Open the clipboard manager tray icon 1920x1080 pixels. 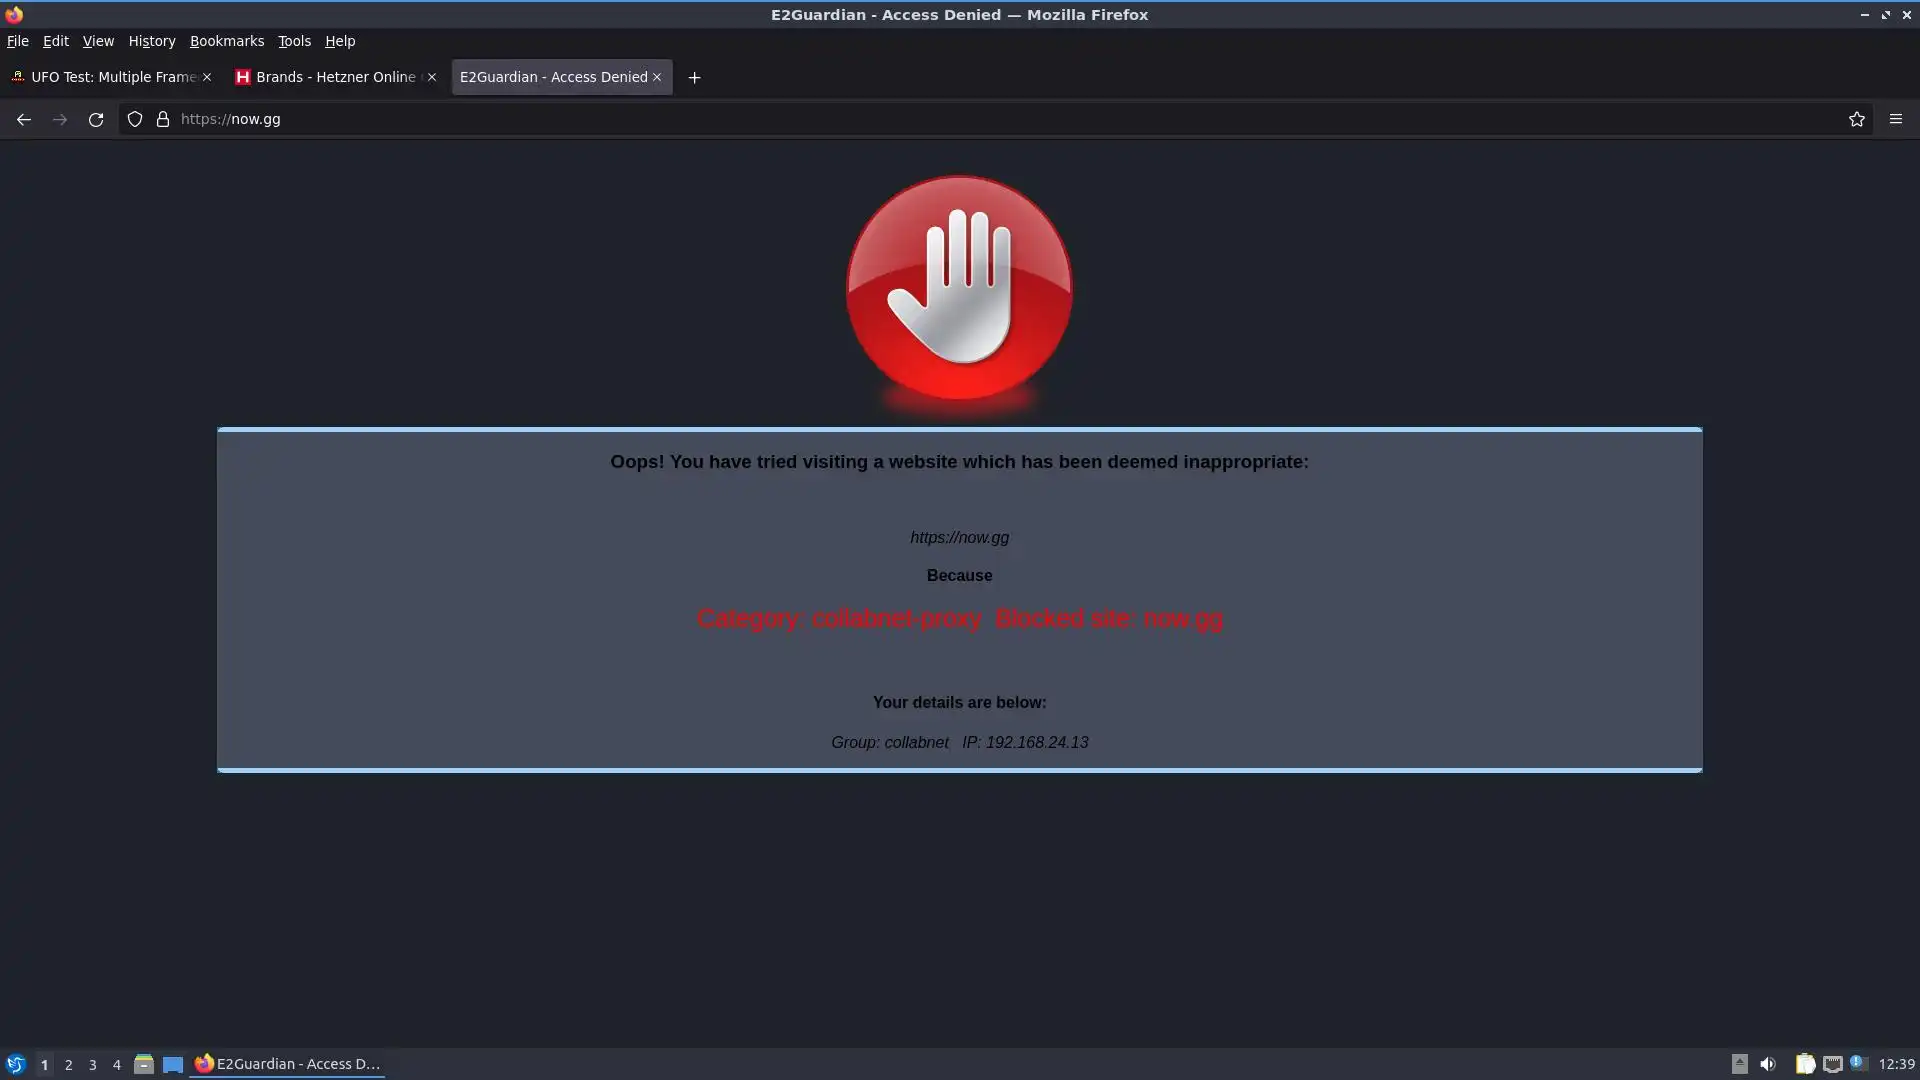(1805, 1064)
